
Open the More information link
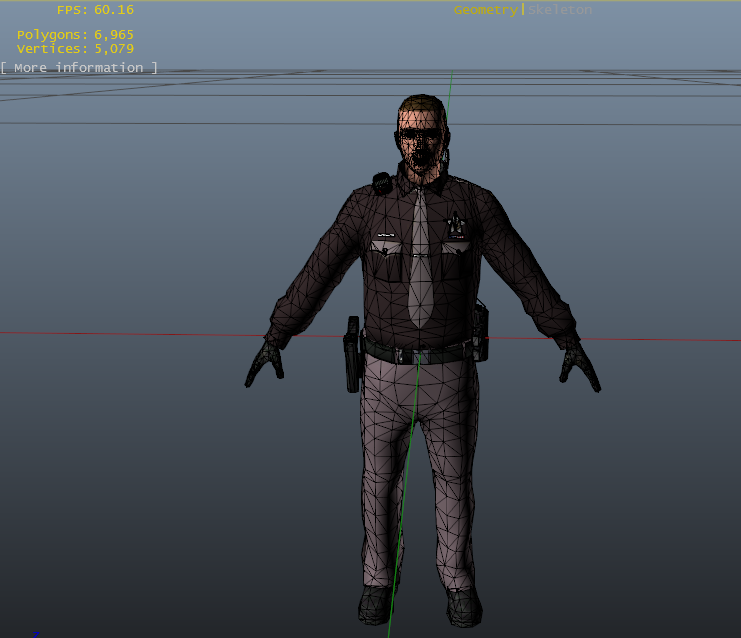tap(79, 68)
